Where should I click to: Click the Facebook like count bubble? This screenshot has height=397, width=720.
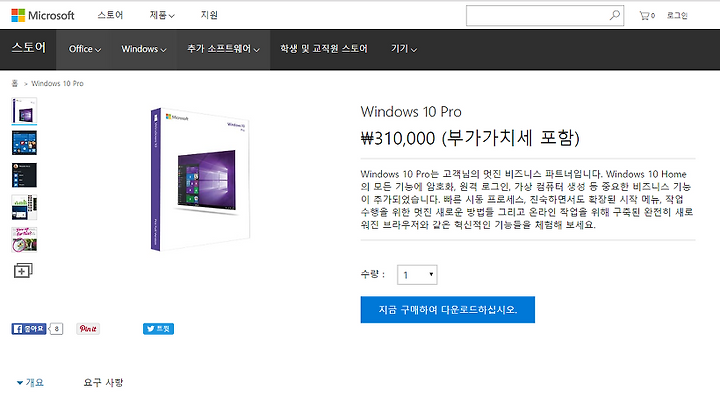pyautogui.click(x=56, y=329)
